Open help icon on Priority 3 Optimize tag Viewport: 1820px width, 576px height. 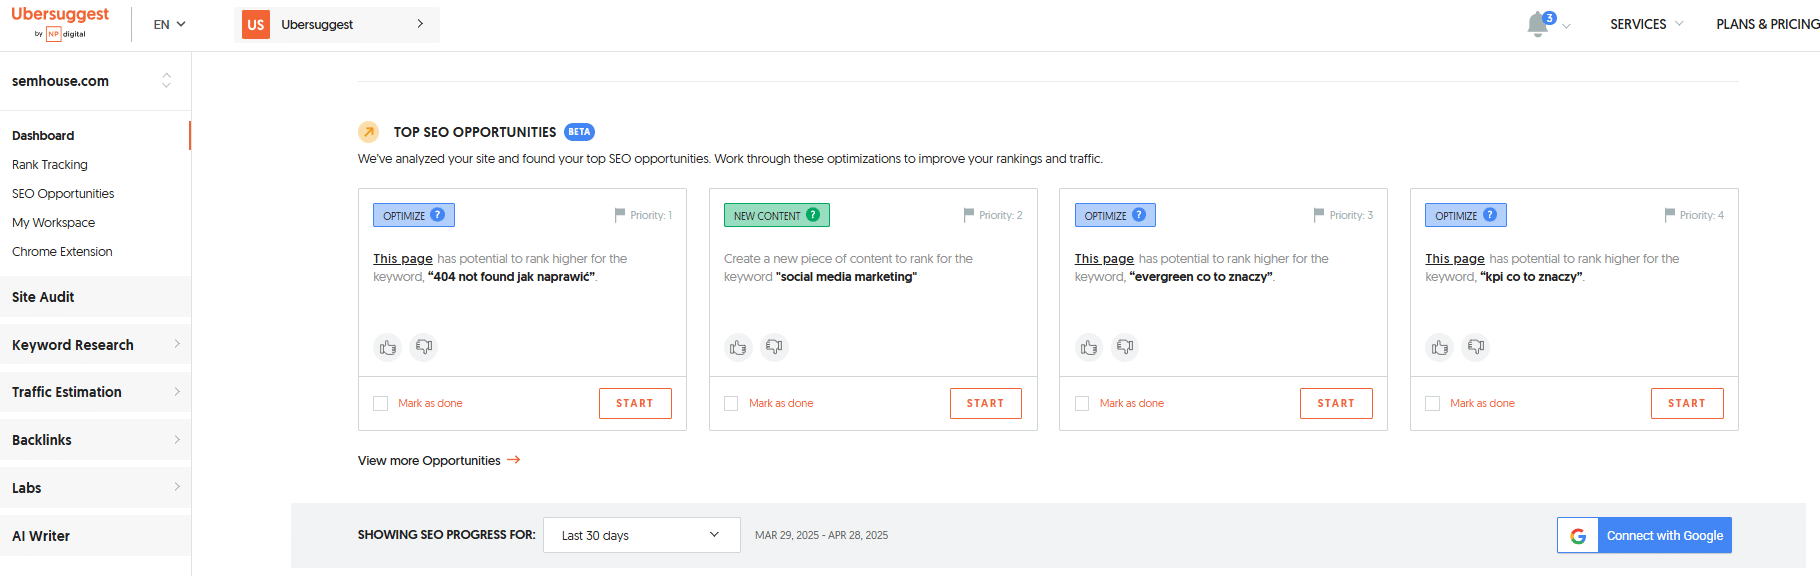click(1139, 214)
